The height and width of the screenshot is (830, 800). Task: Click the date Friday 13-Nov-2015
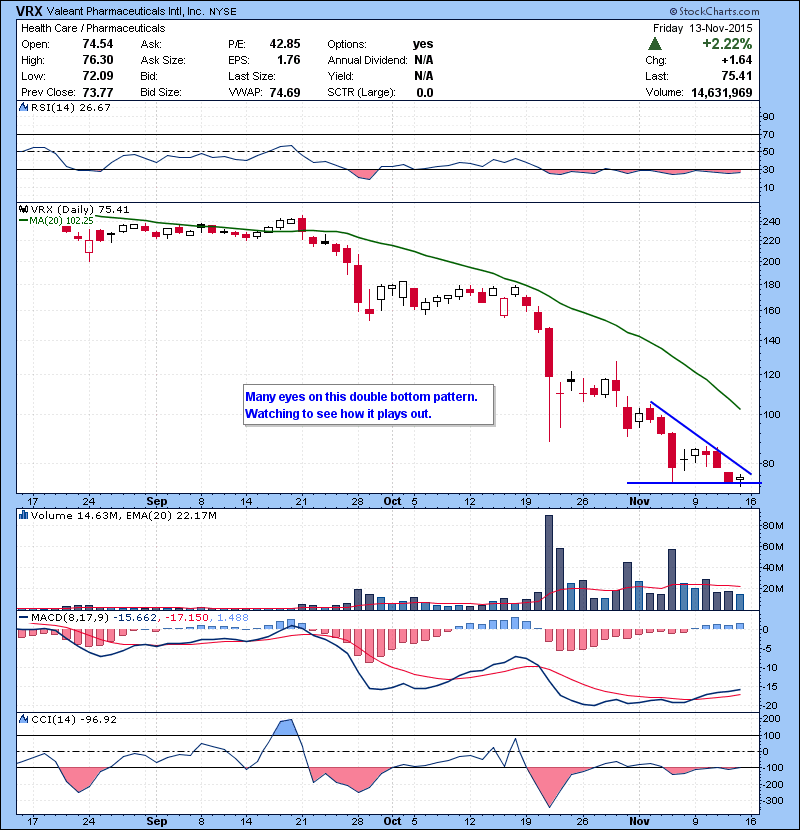click(703, 28)
